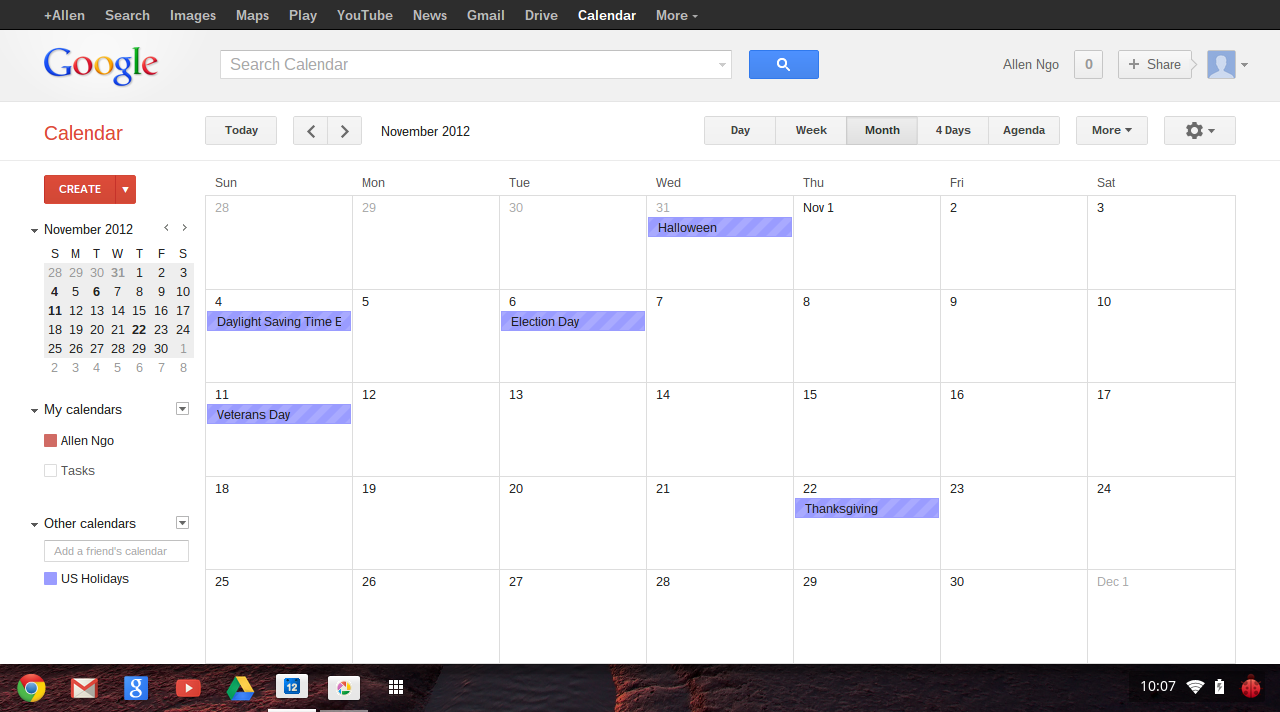Open Chrome browser from the shelf
This screenshot has height=712, width=1280.
pyautogui.click(x=31, y=688)
